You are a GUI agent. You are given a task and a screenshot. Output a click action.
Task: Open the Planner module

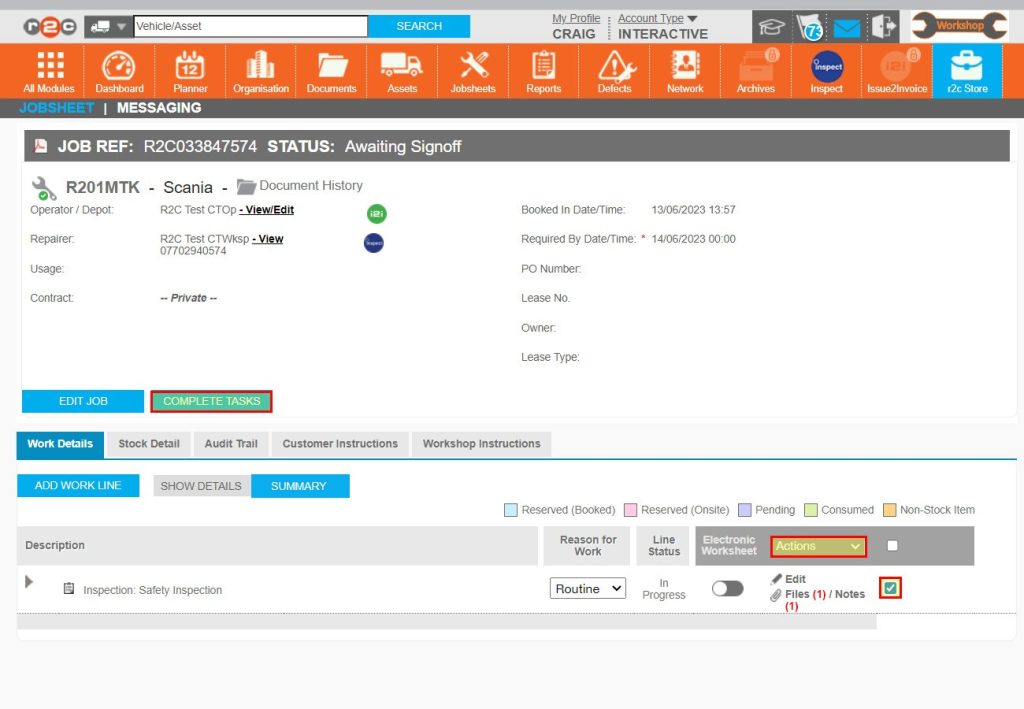tap(190, 70)
